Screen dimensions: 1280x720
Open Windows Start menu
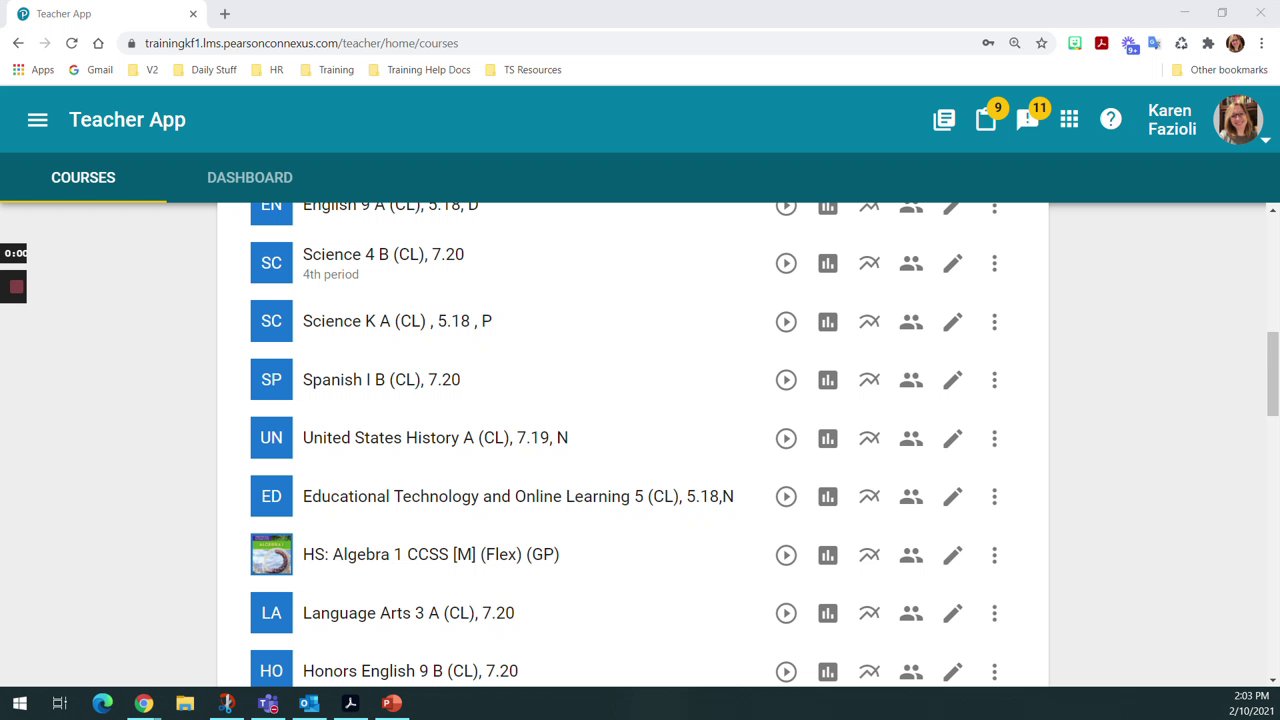click(x=20, y=703)
